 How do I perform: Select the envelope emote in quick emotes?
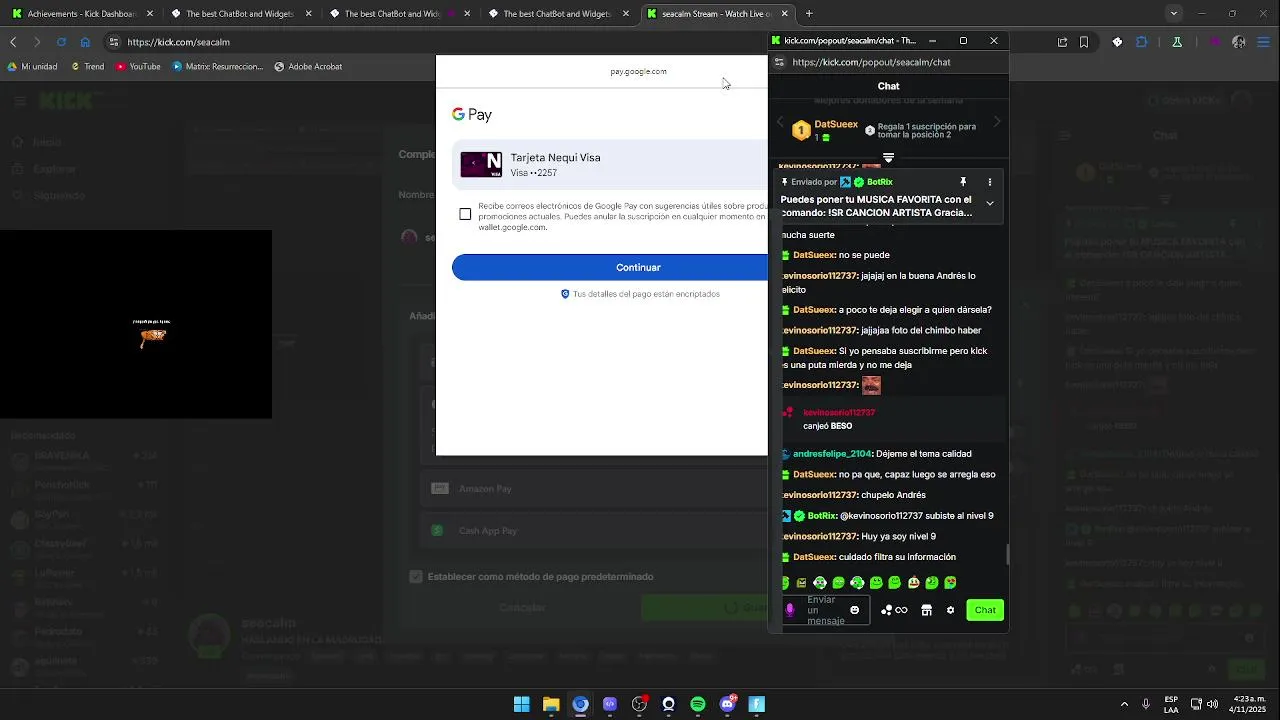[801, 582]
